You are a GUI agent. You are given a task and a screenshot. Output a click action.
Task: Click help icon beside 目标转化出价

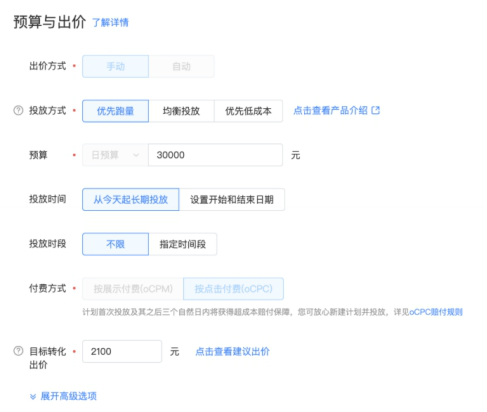pyautogui.click(x=18, y=351)
